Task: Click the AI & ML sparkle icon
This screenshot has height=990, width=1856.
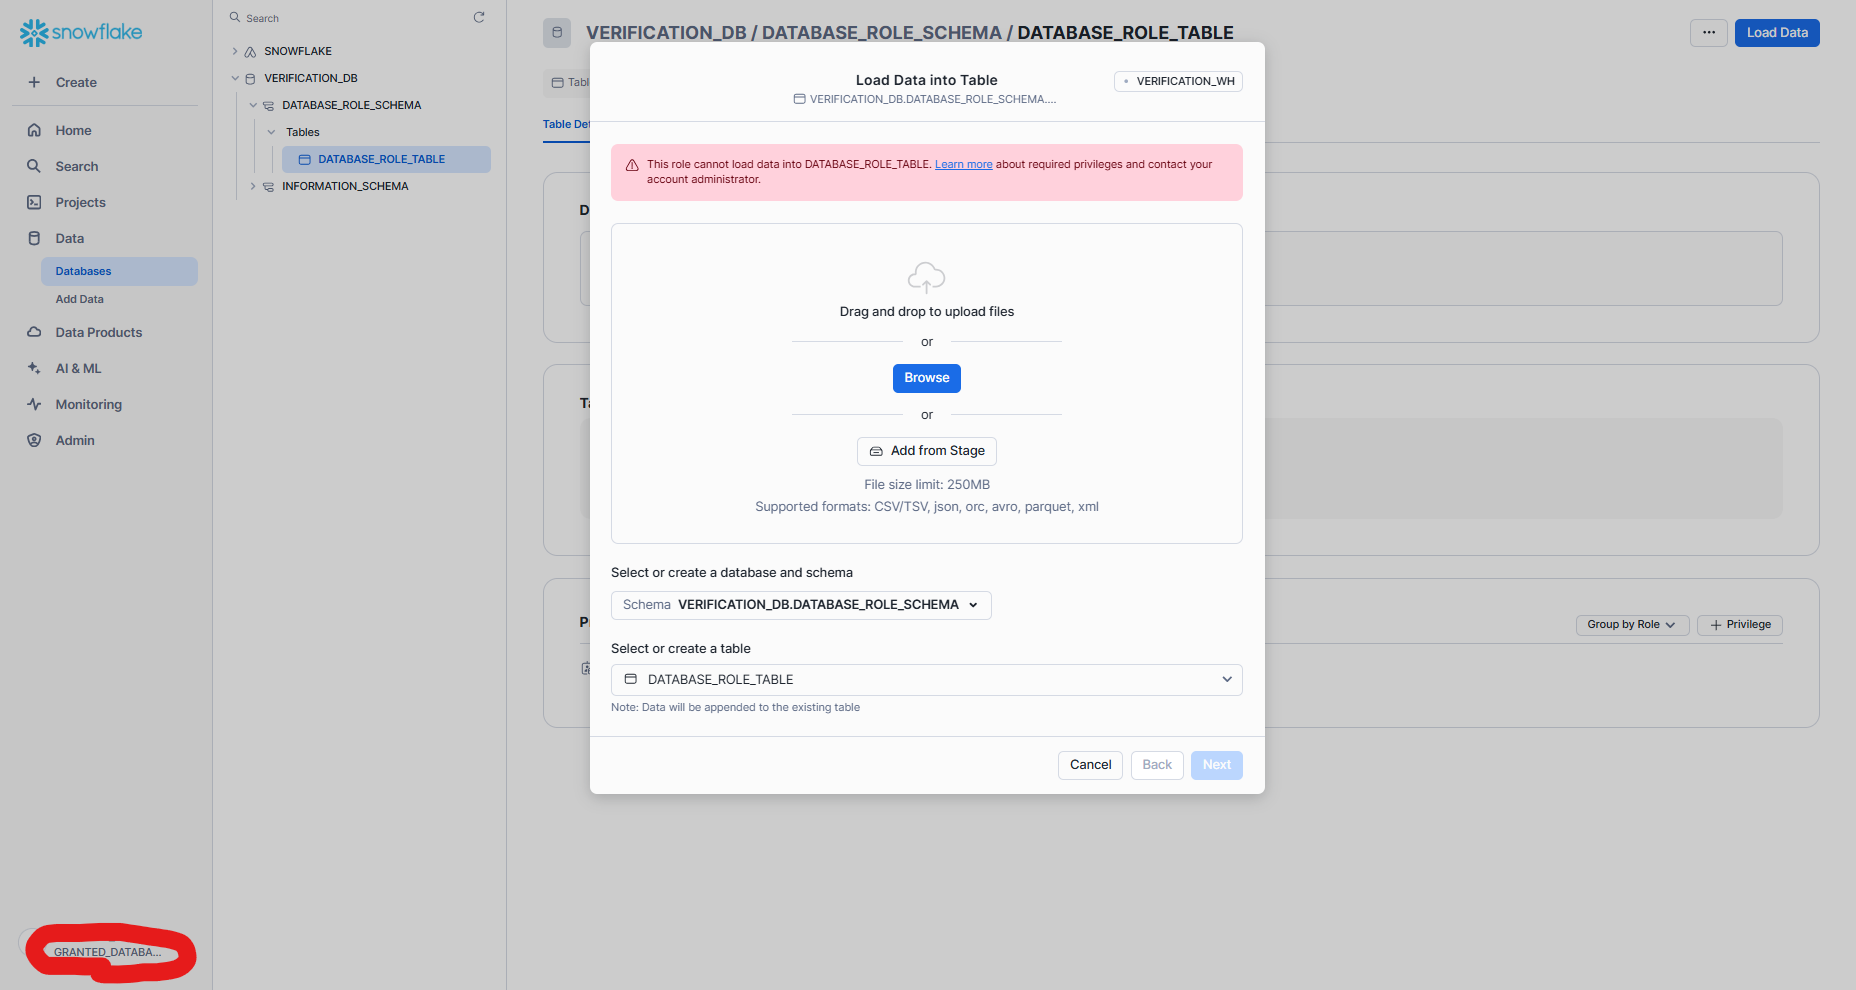Action: (x=34, y=368)
